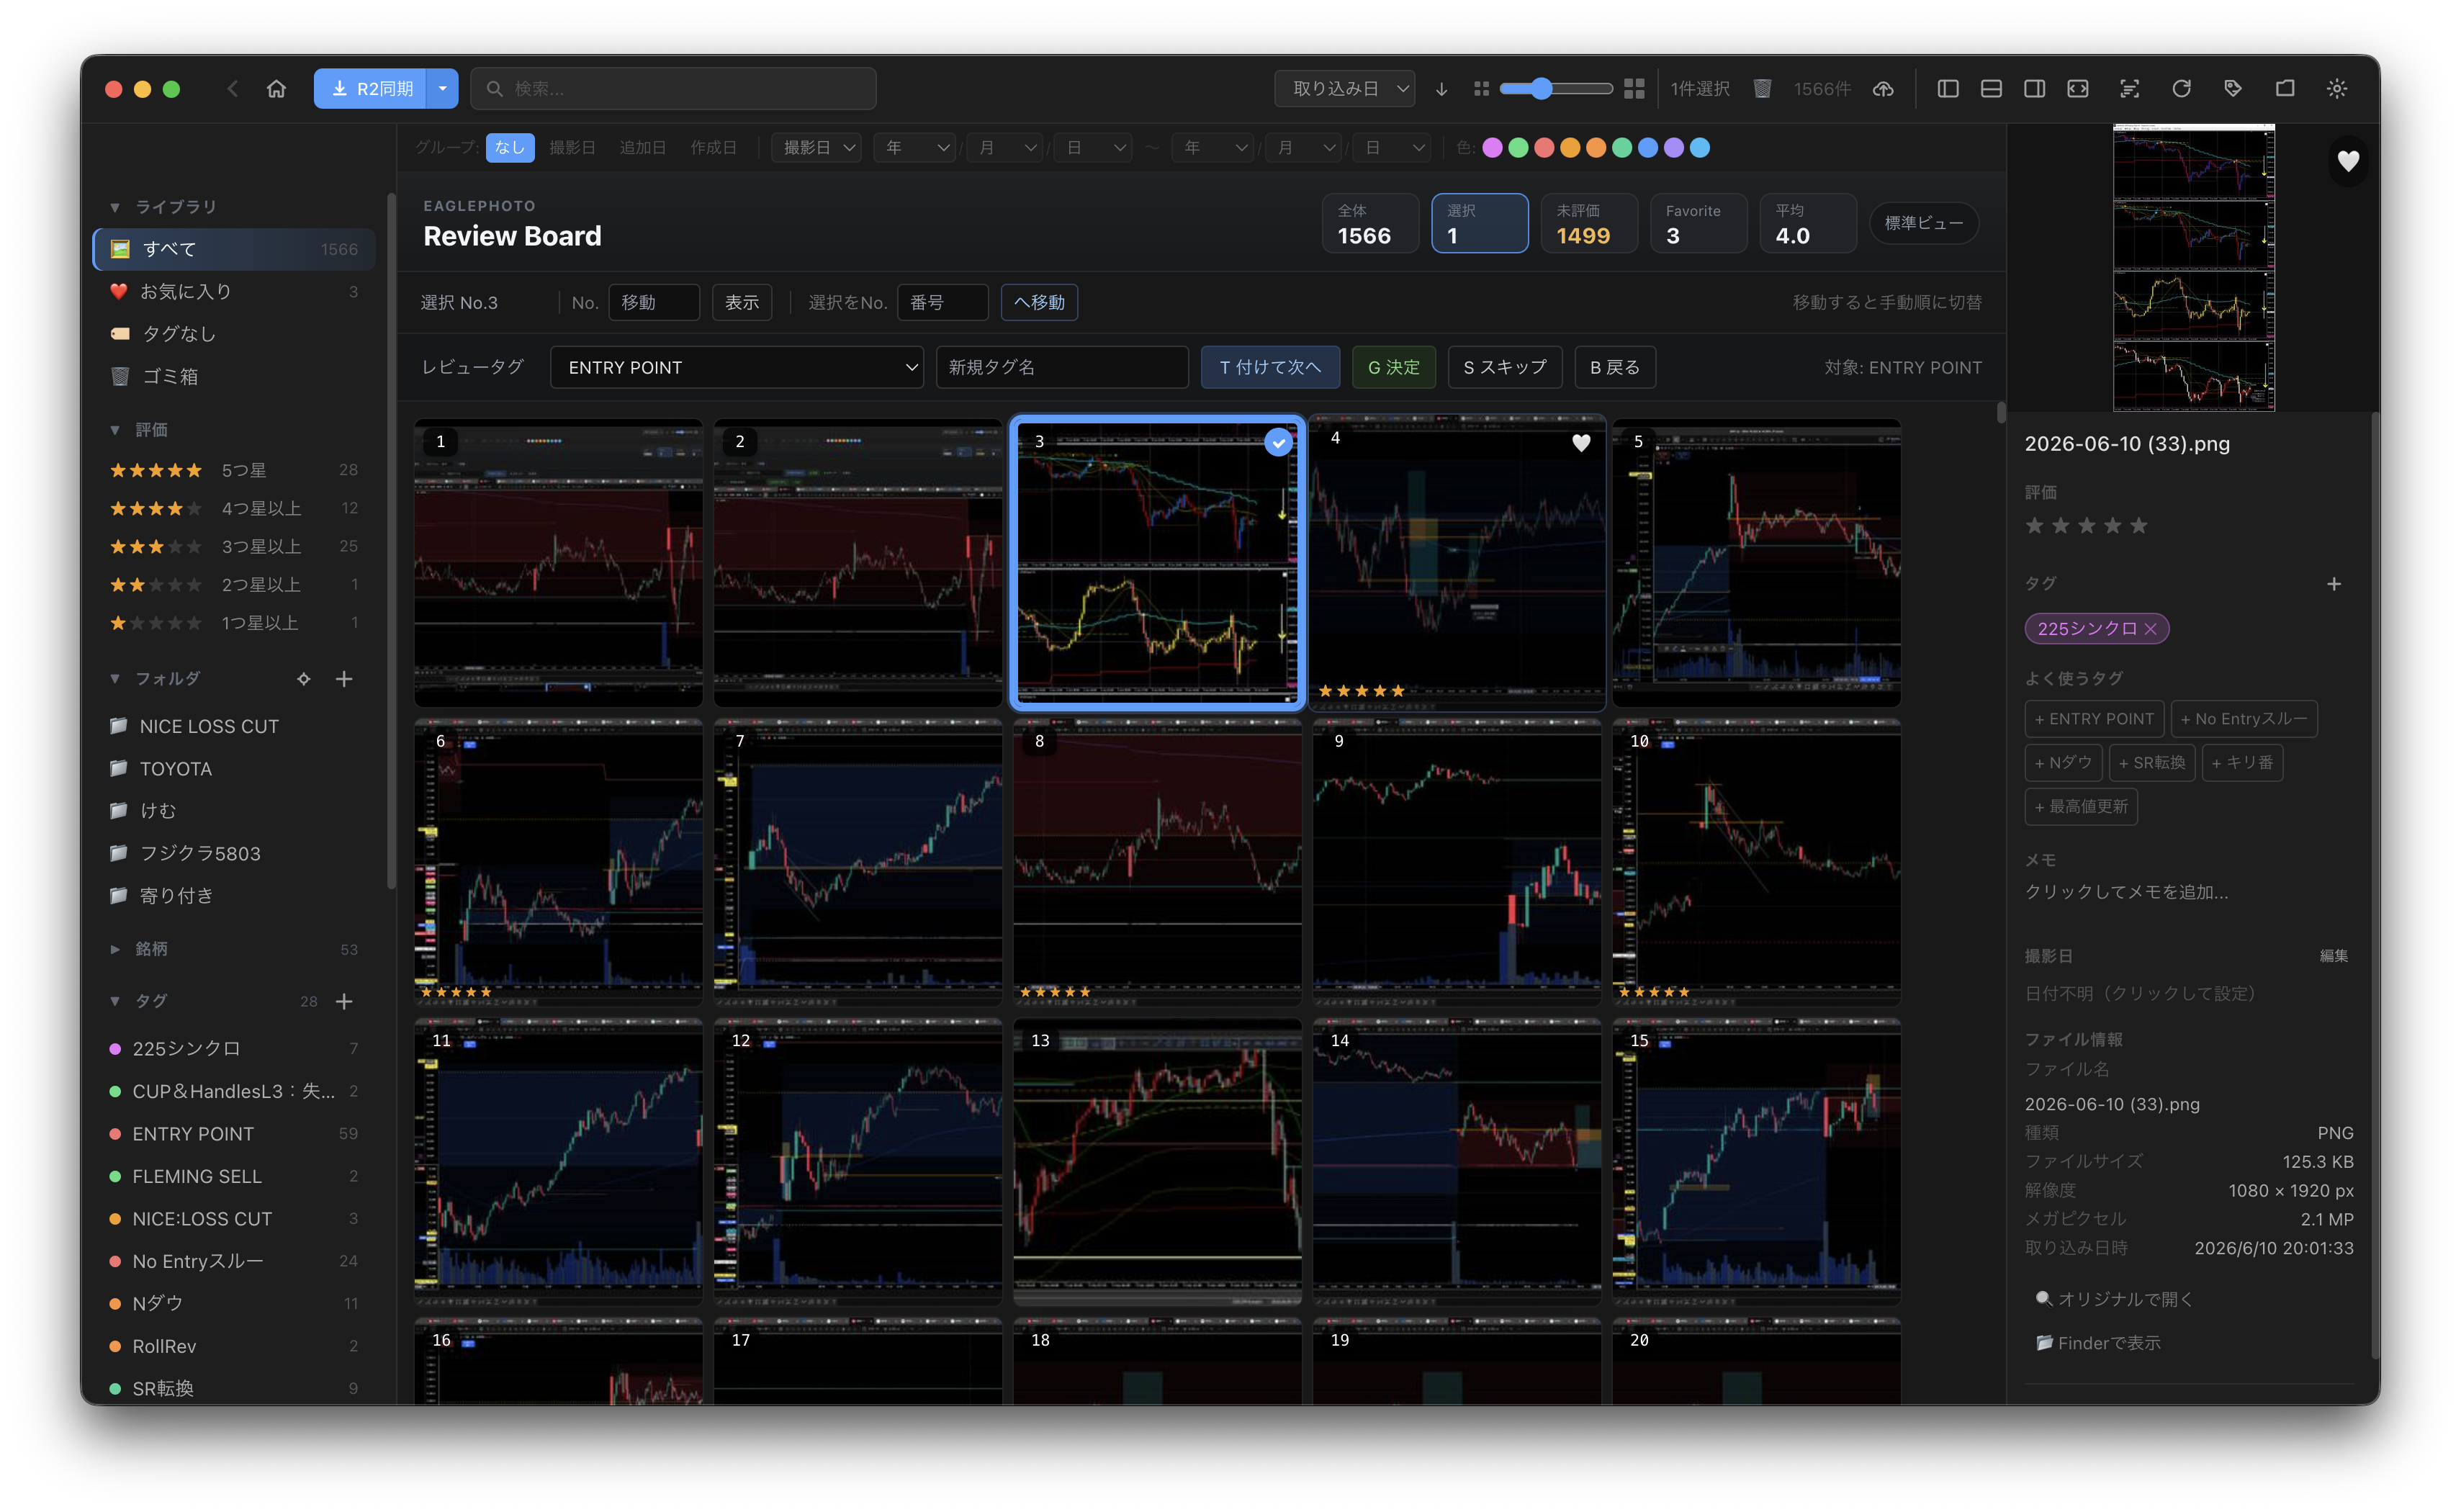This screenshot has height=1512, width=2461.
Task: Refresh the library
Action: pyautogui.click(x=2181, y=89)
